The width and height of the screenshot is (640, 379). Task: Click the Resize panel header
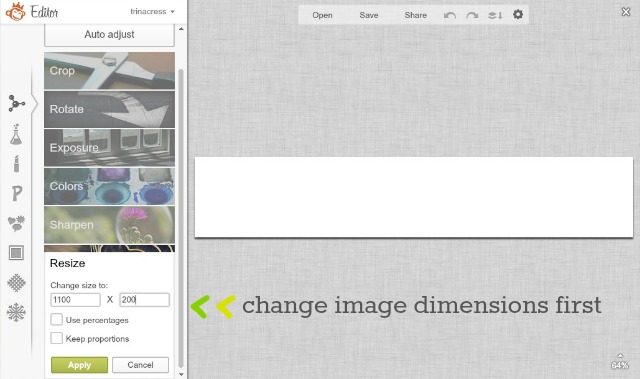point(68,264)
